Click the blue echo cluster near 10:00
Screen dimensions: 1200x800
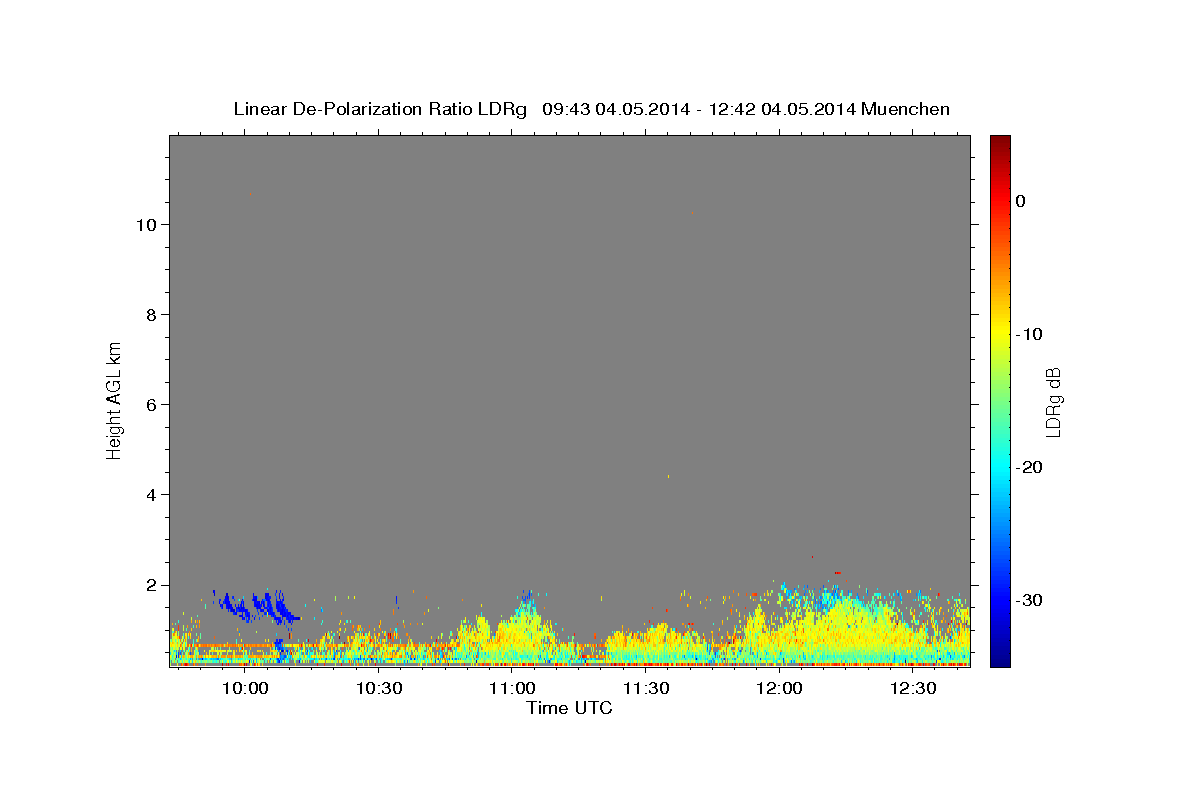tap(258, 605)
